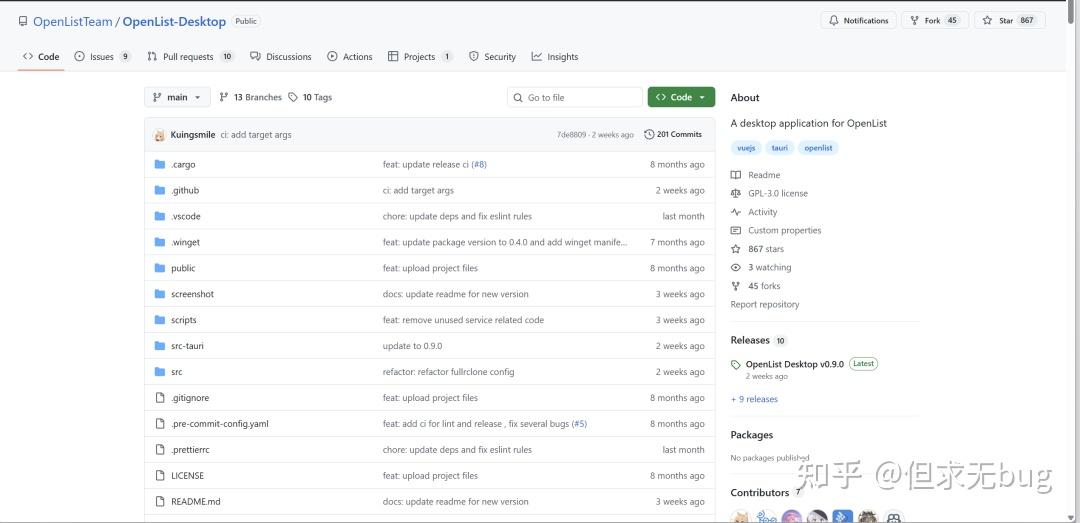
Task: Click commit message 'update to 0.9.0'
Action: point(413,346)
